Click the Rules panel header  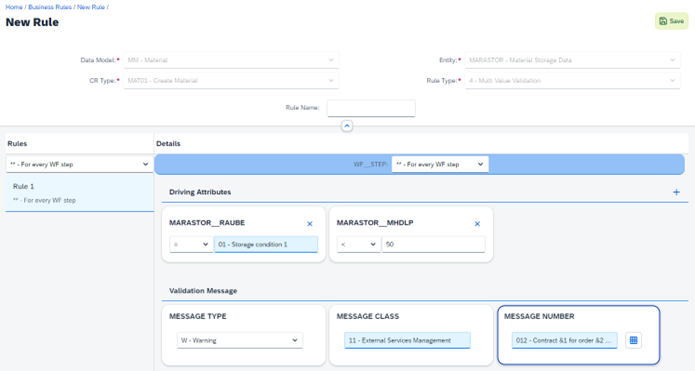pos(17,144)
